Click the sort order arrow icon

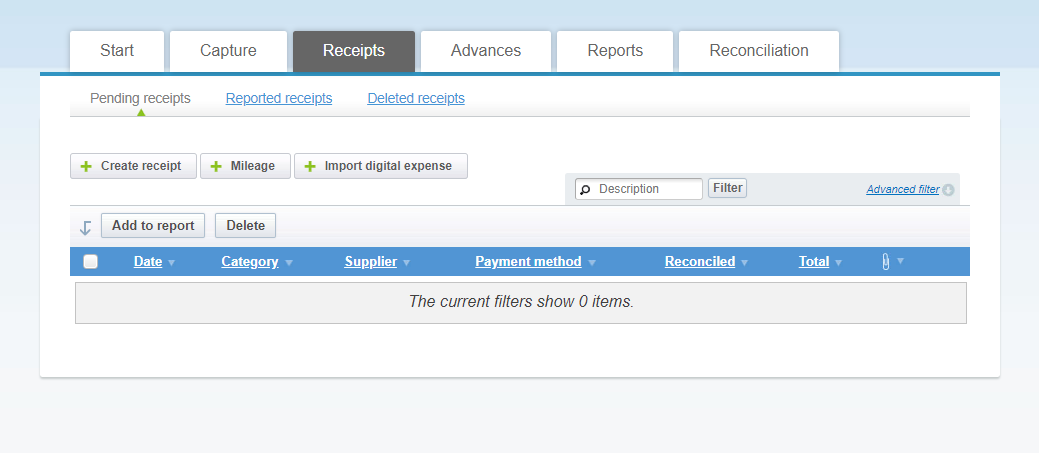click(x=85, y=227)
